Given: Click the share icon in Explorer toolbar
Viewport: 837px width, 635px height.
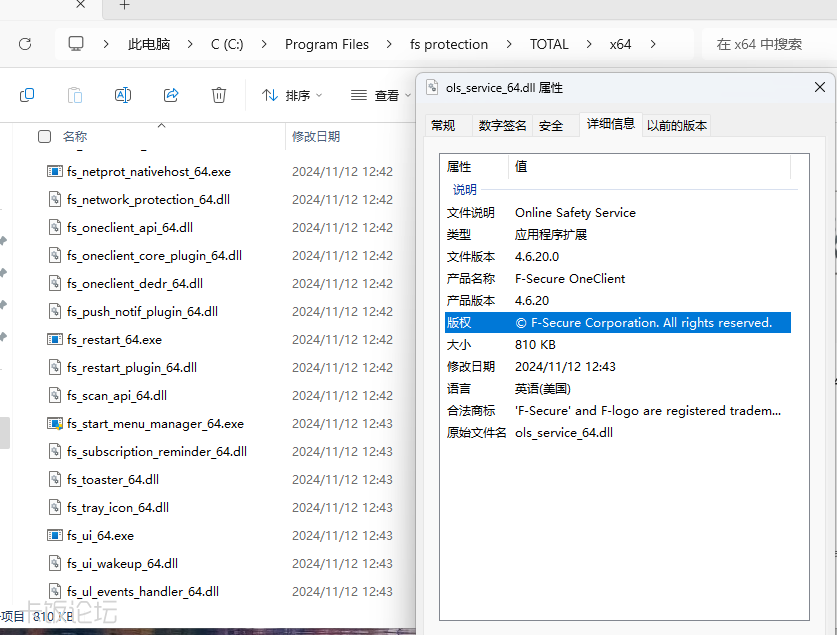Looking at the screenshot, I should tap(171, 95).
